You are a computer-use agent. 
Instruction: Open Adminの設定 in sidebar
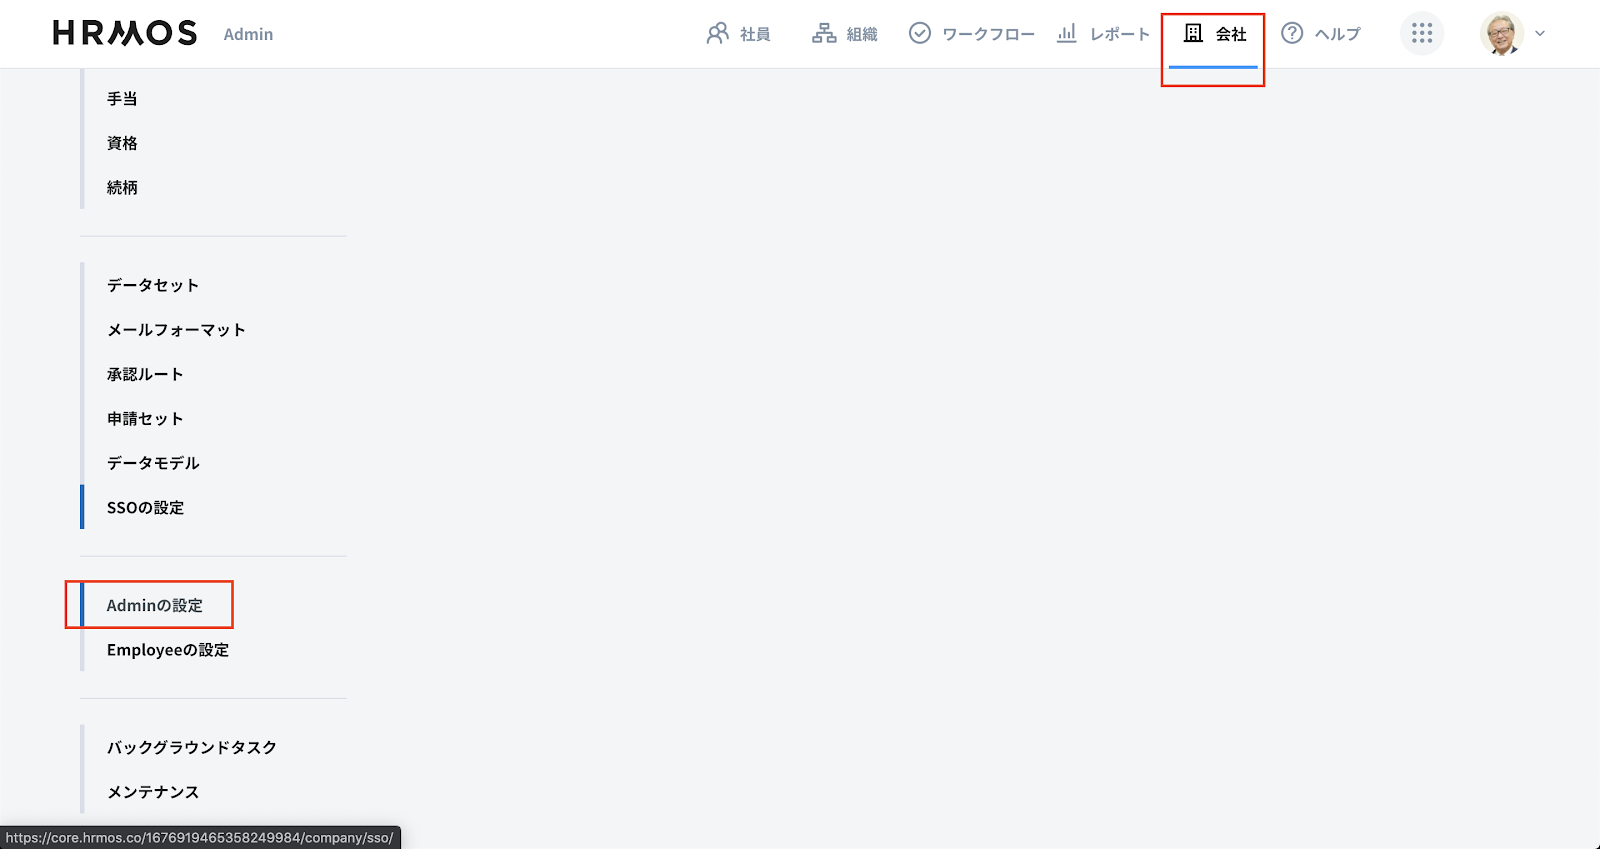point(155,605)
